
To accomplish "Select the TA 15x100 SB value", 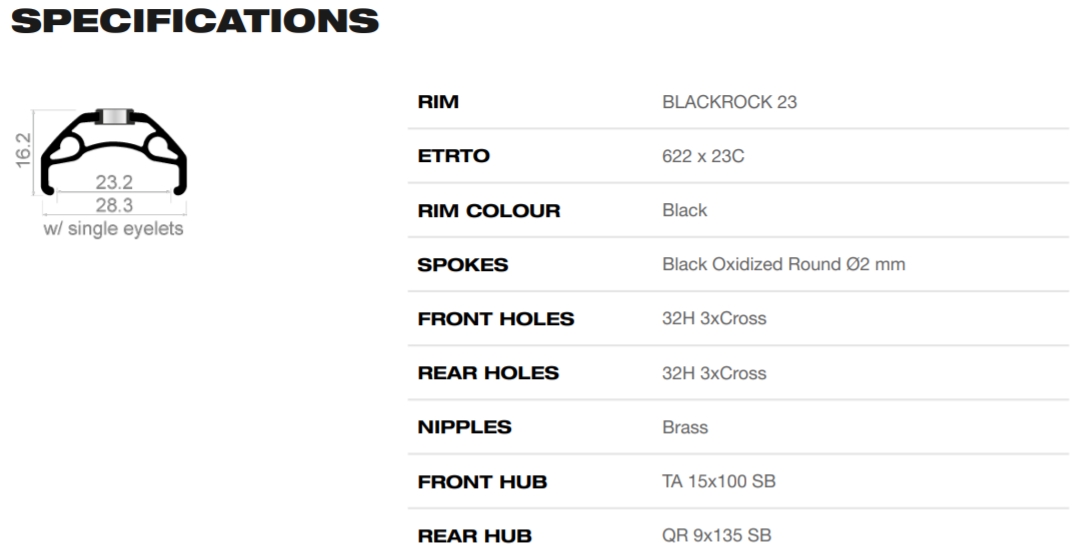I will (x=719, y=481).
